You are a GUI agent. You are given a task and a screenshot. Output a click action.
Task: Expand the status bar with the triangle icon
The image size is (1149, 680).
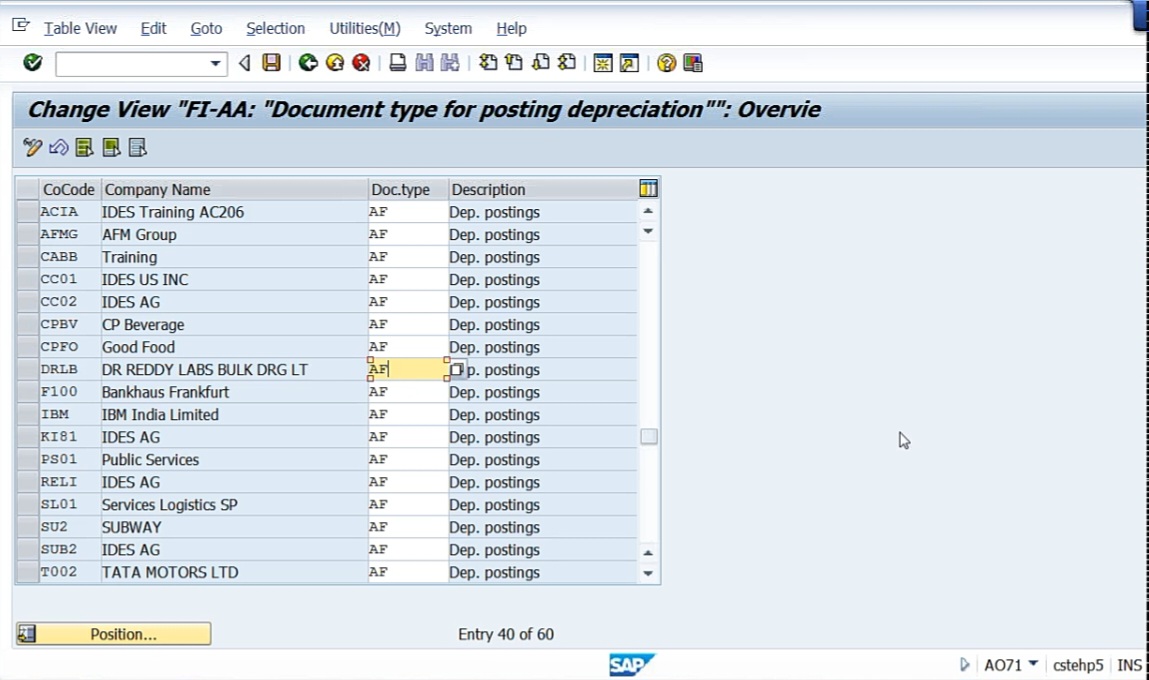964,665
